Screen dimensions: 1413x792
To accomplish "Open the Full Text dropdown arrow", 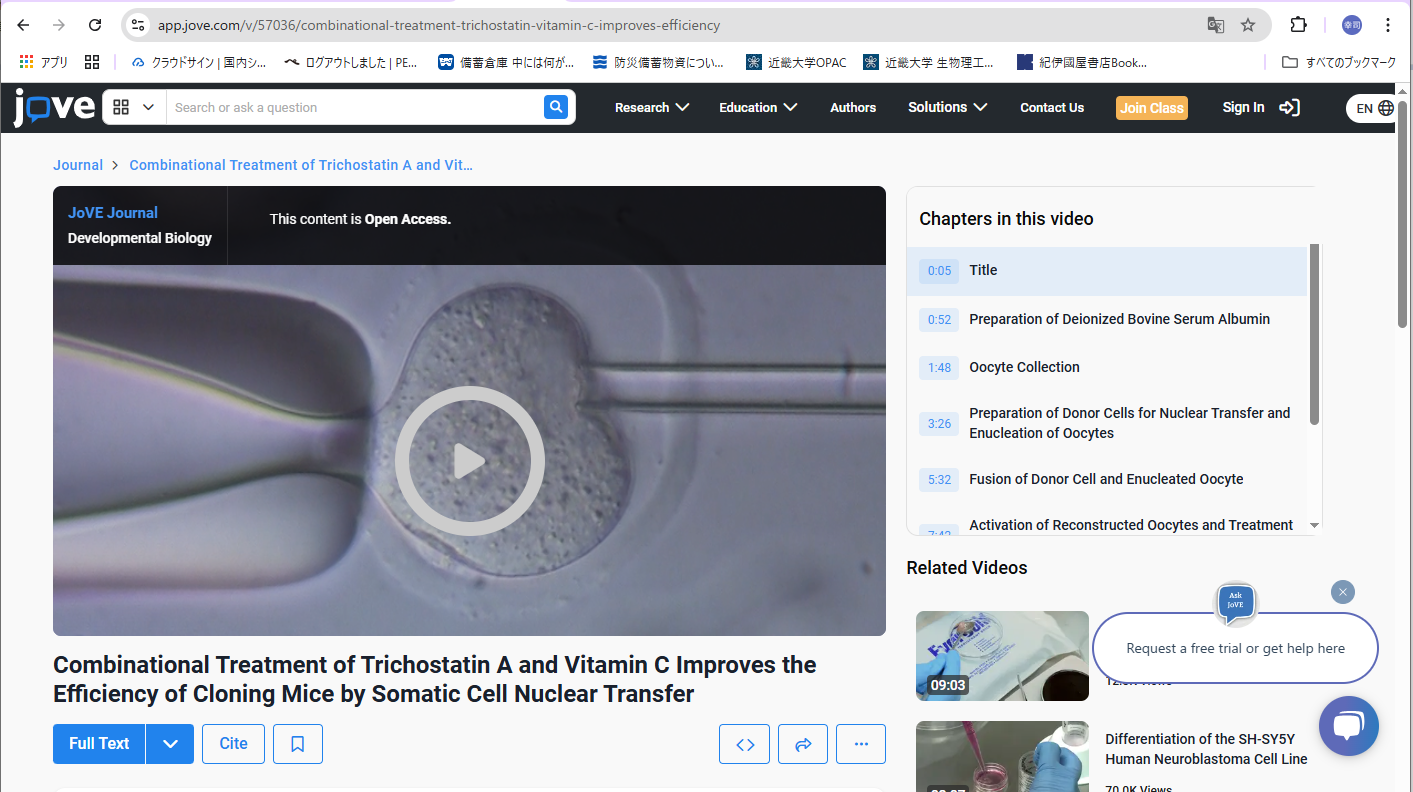I will coord(170,744).
